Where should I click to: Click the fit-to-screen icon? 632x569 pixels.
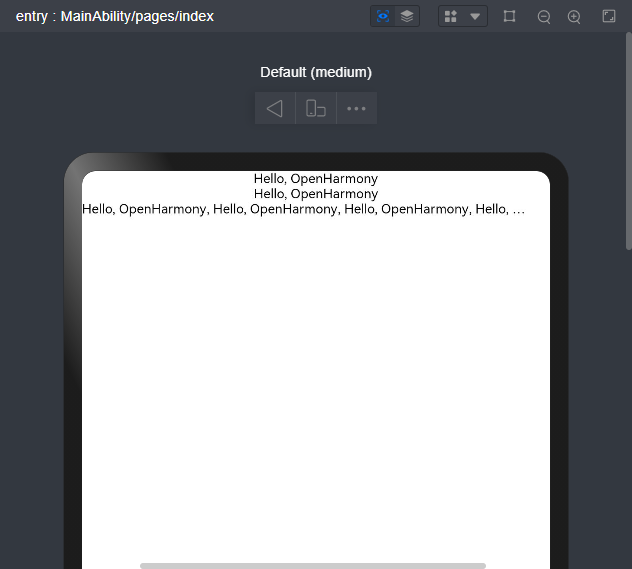point(609,17)
